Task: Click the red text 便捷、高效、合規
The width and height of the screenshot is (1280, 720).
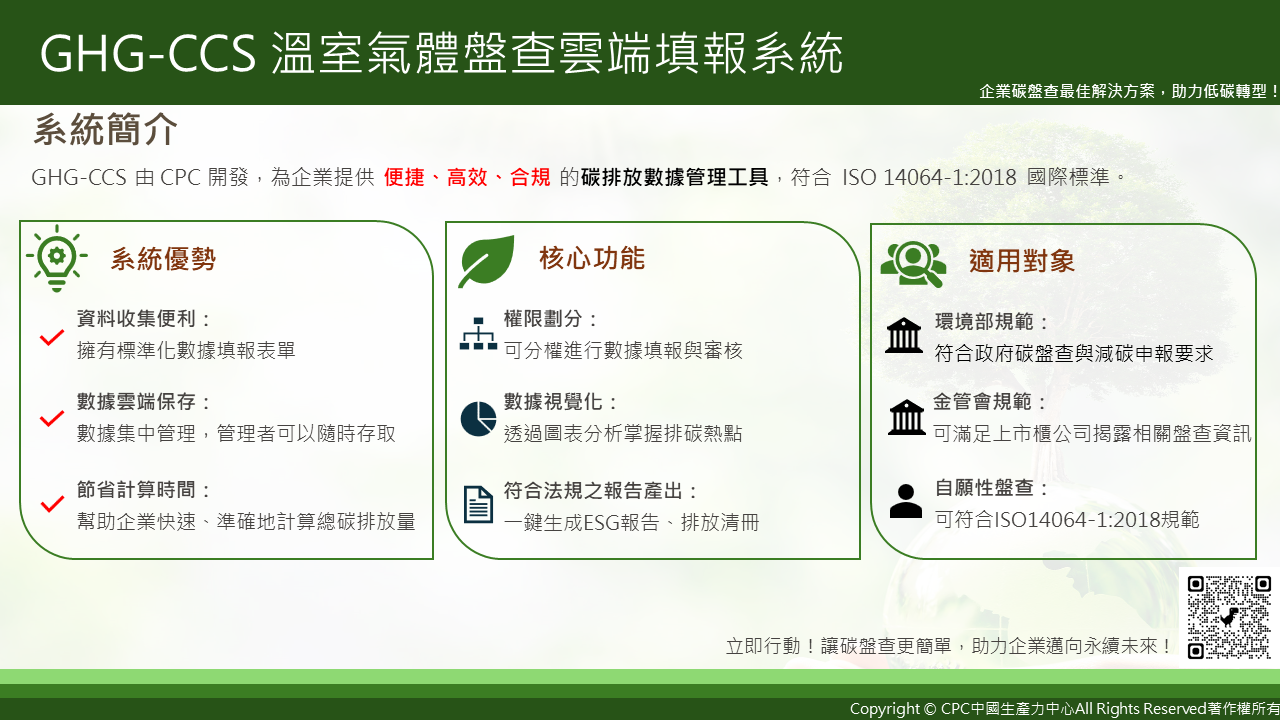Action: coord(467,178)
